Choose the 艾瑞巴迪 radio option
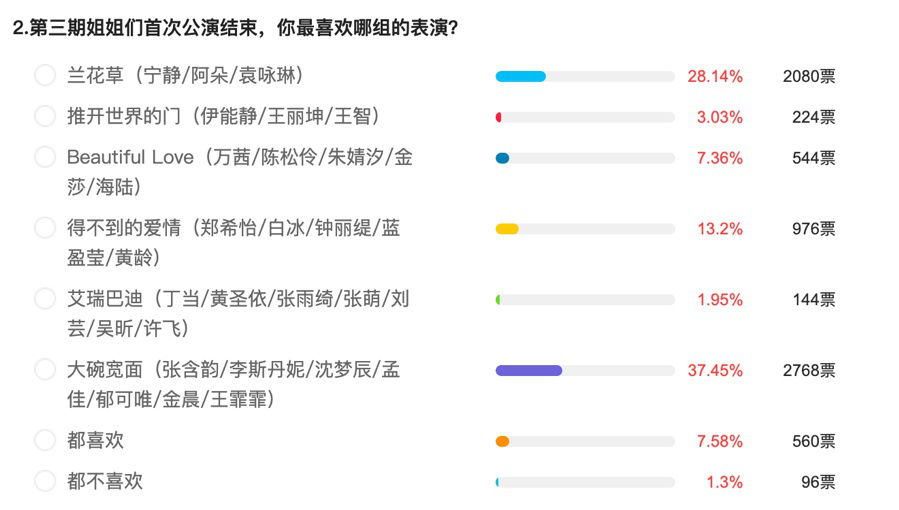 (x=45, y=299)
